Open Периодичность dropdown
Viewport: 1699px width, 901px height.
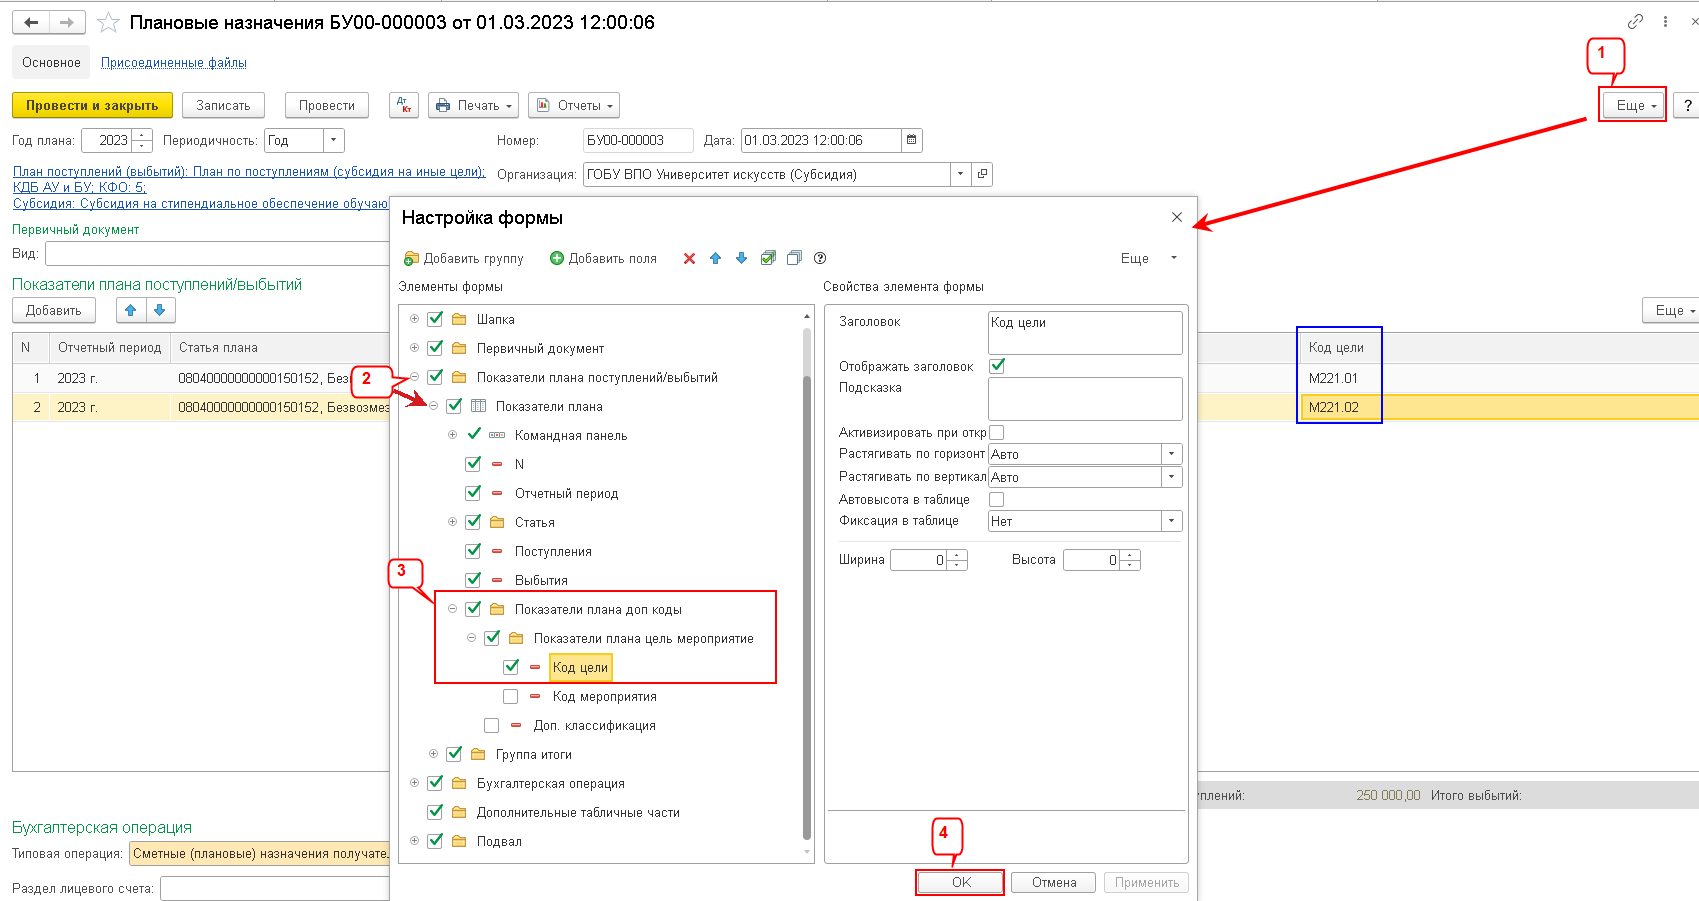pyautogui.click(x=334, y=140)
